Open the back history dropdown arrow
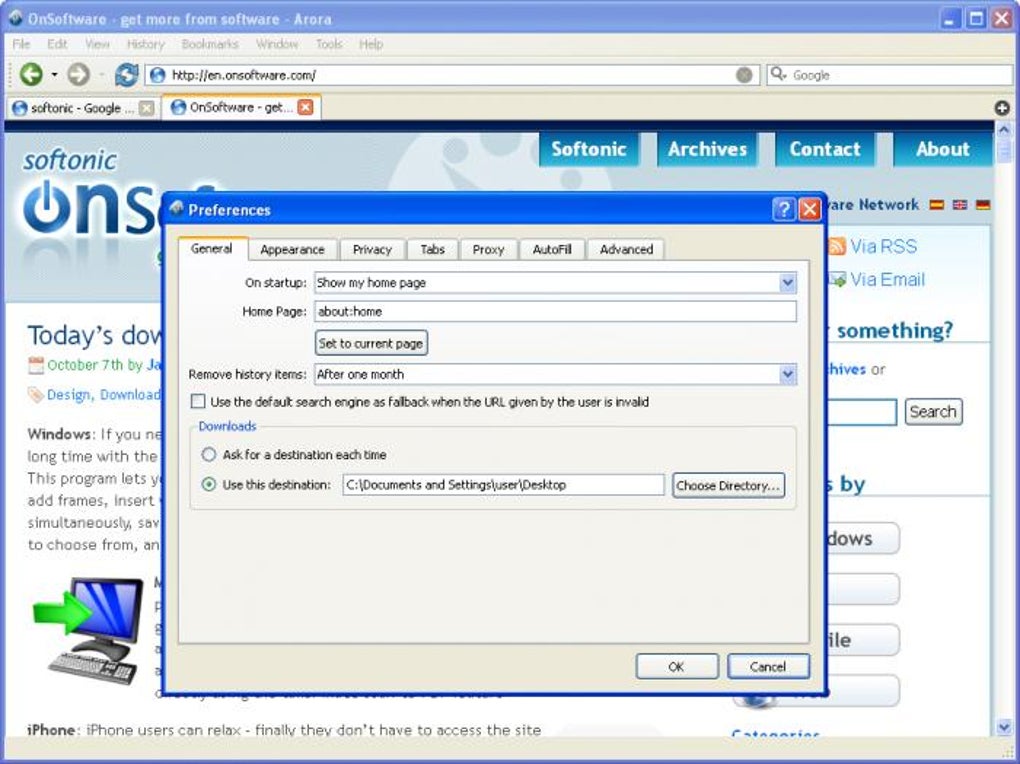1020x764 pixels. (x=54, y=75)
